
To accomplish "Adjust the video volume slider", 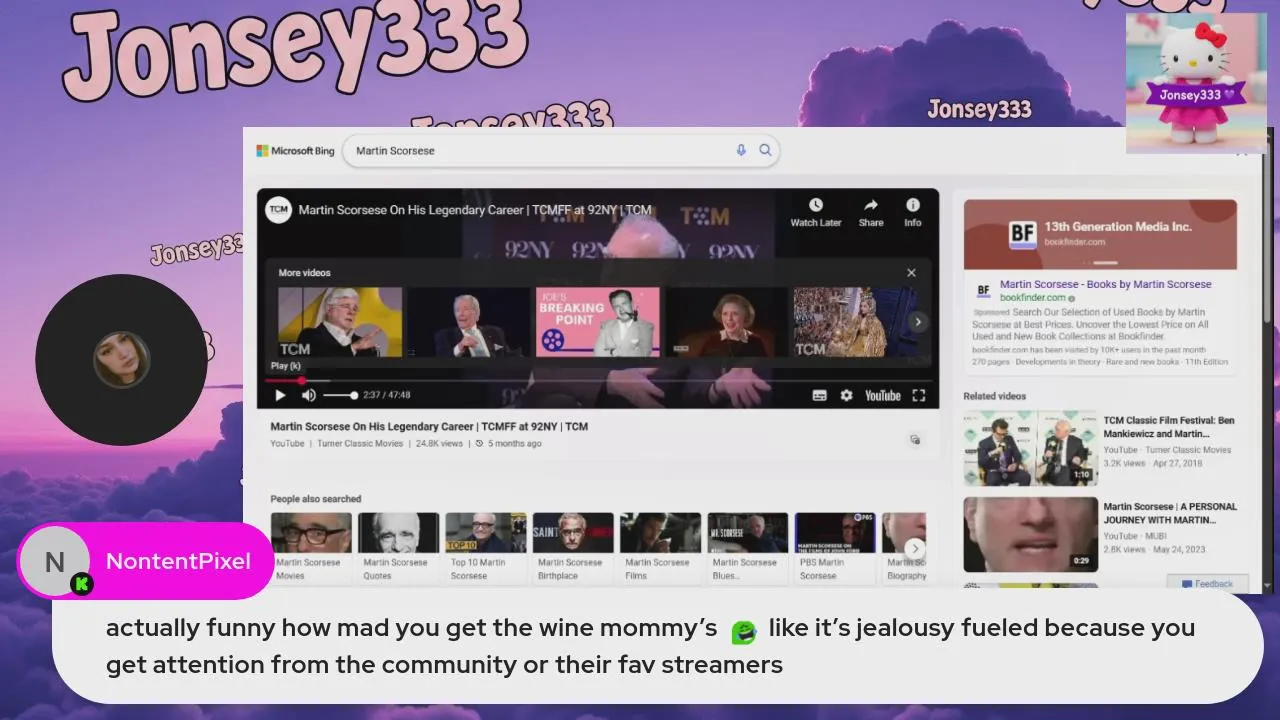I will (x=340, y=395).
